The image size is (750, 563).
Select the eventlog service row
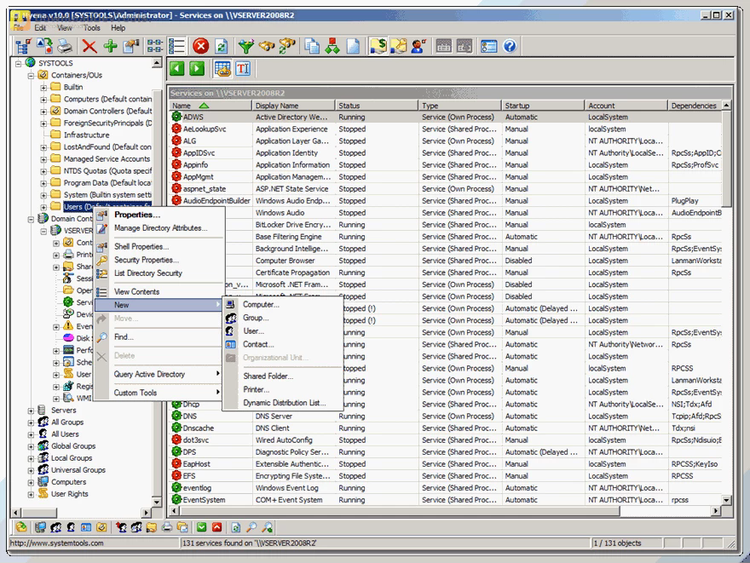[x=445, y=488]
